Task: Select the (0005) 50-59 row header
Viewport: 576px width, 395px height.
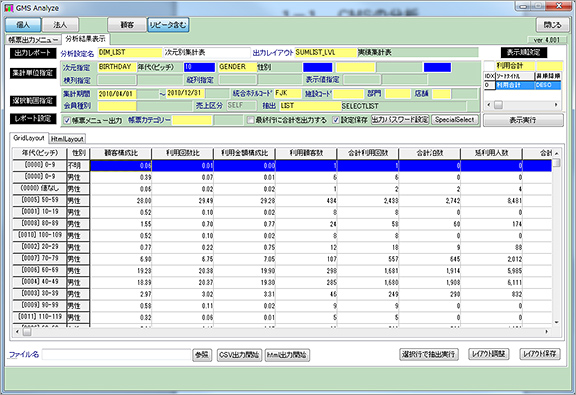Action: pyautogui.click(x=40, y=201)
